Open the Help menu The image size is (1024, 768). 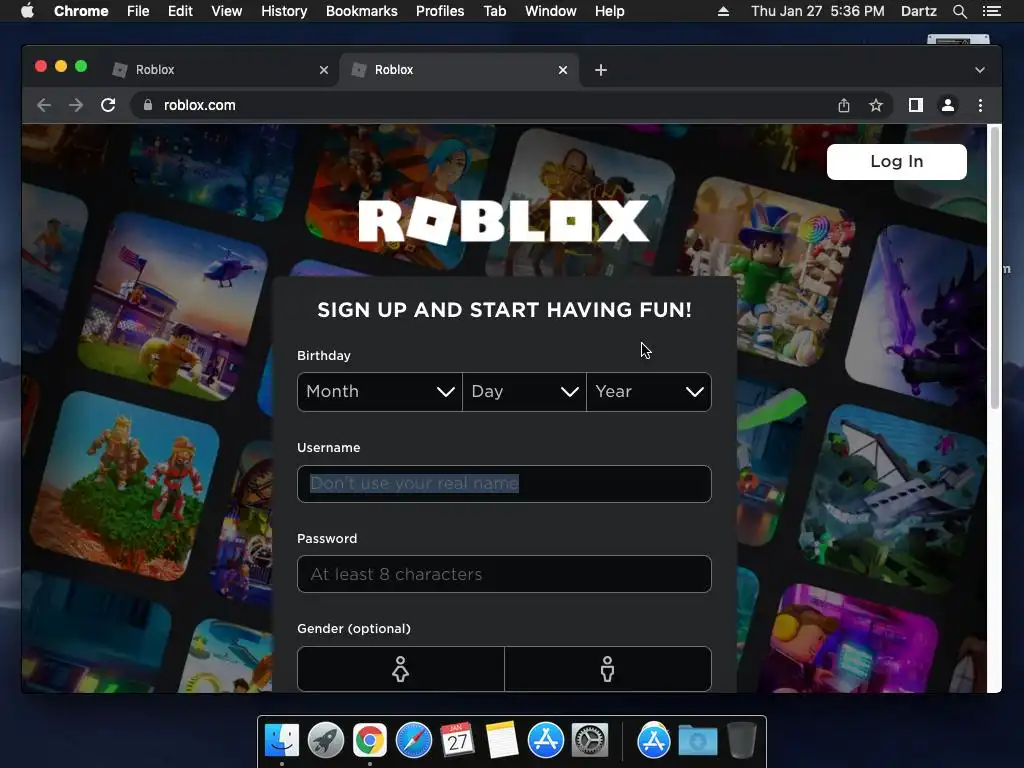[609, 11]
